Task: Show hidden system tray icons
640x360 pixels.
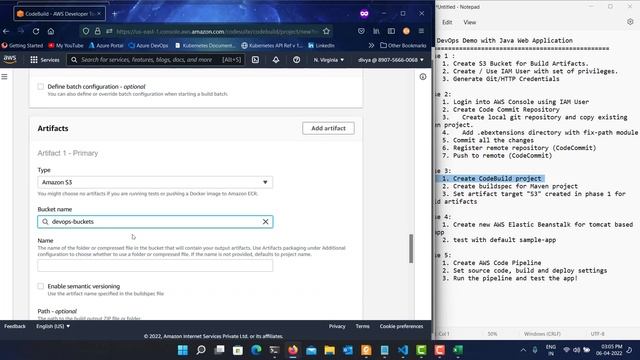Action: tap(523, 350)
